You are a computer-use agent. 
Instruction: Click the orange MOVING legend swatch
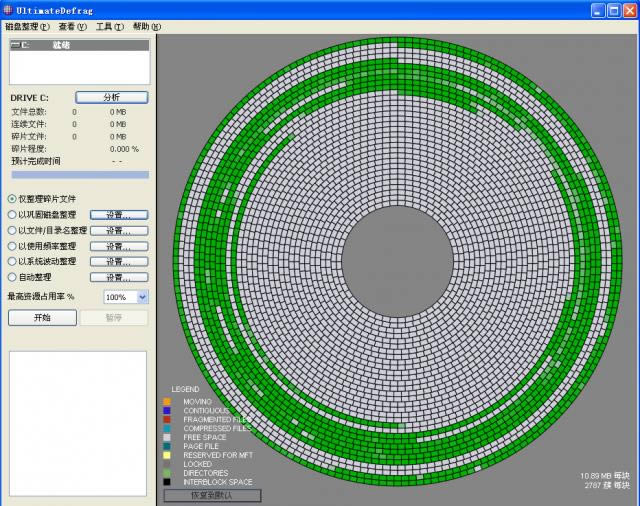[167, 402]
